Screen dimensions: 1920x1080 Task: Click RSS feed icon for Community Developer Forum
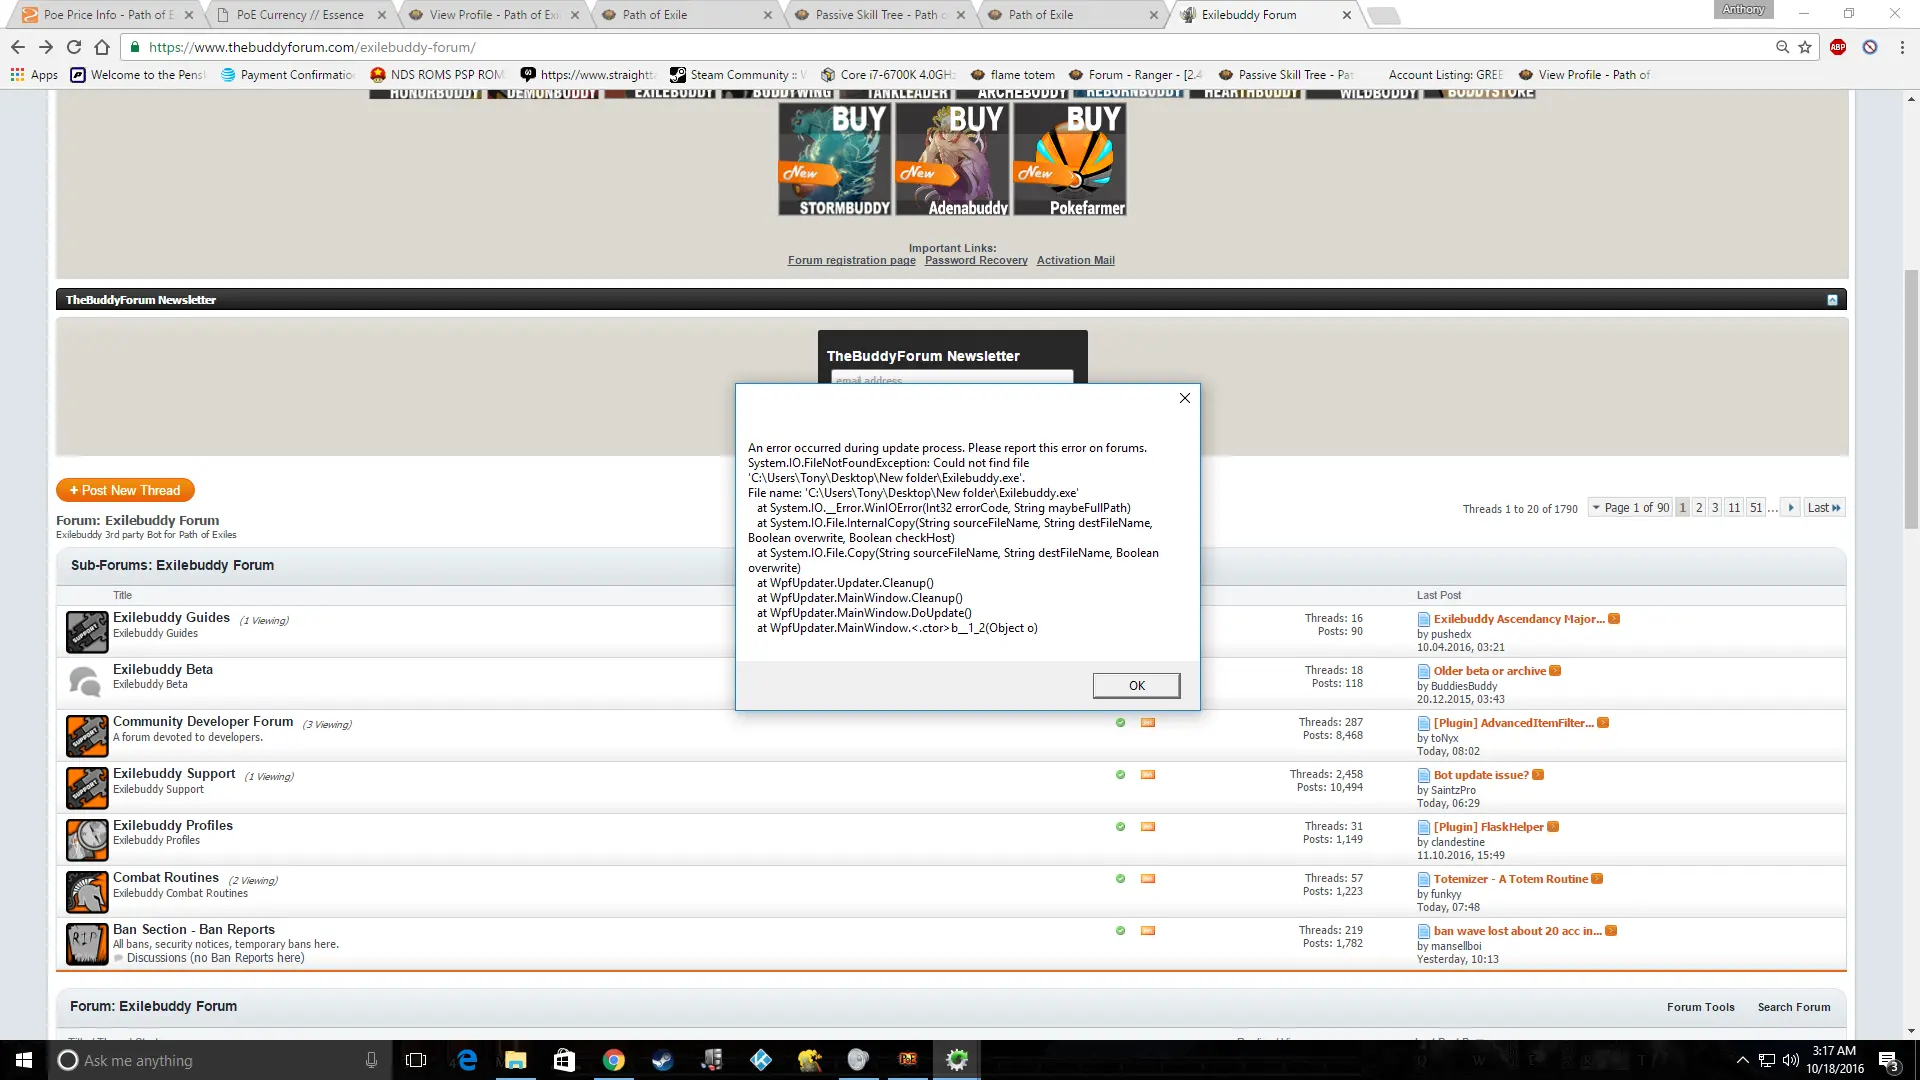pos(1148,722)
